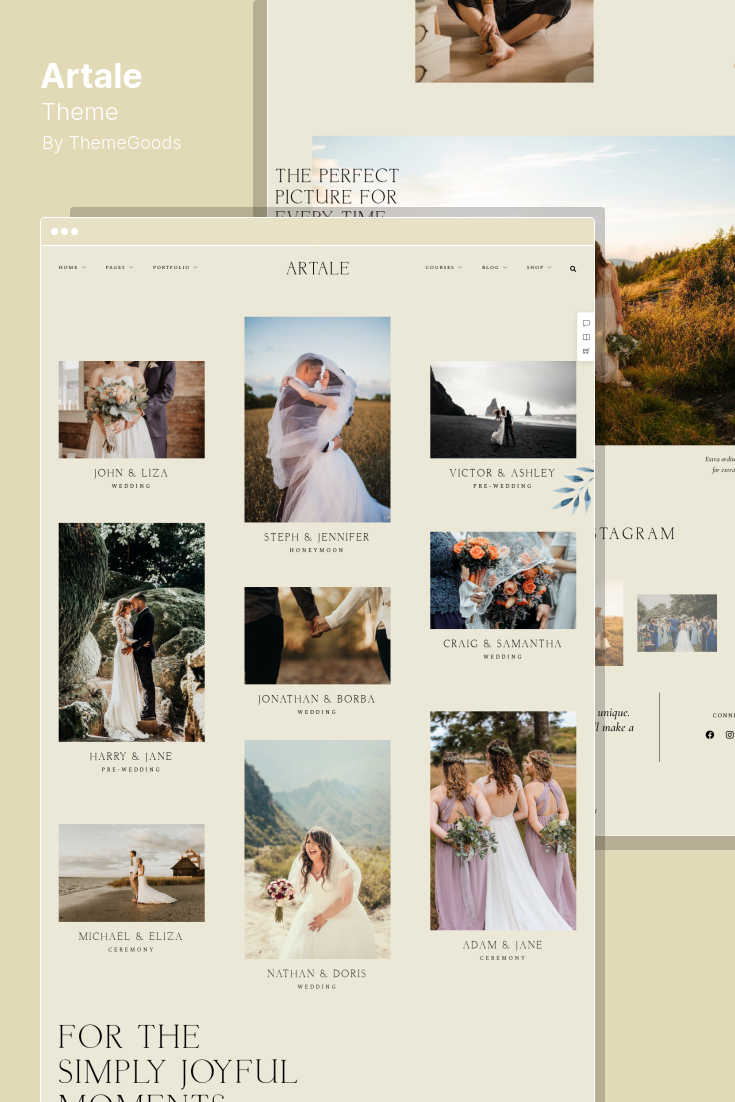
Task: Open the Harry & Jane rocks photo
Action: [131, 633]
